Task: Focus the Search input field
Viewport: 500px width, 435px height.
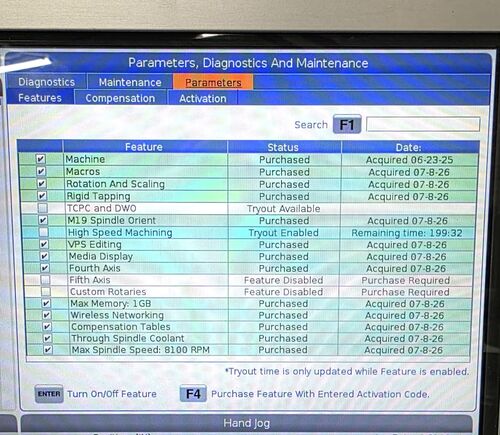Action: point(423,124)
